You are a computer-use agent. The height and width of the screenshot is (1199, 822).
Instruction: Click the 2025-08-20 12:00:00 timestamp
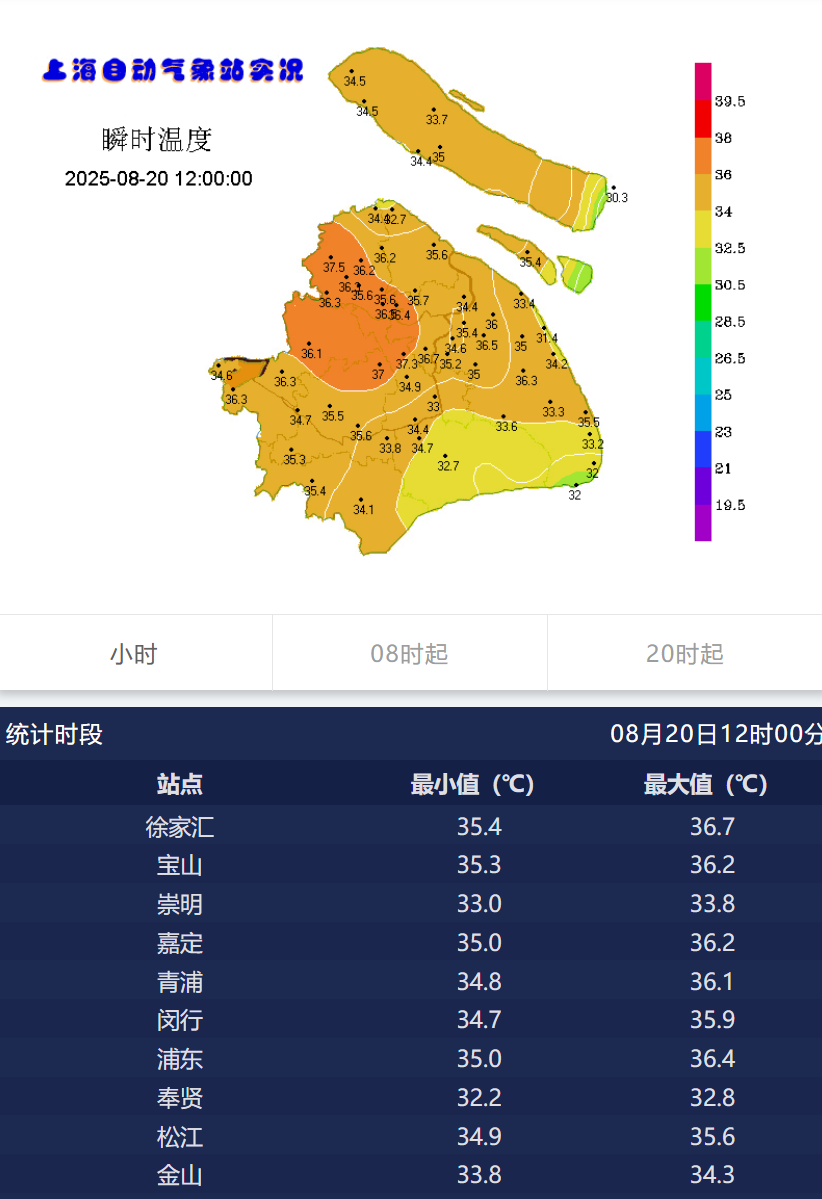(158, 179)
